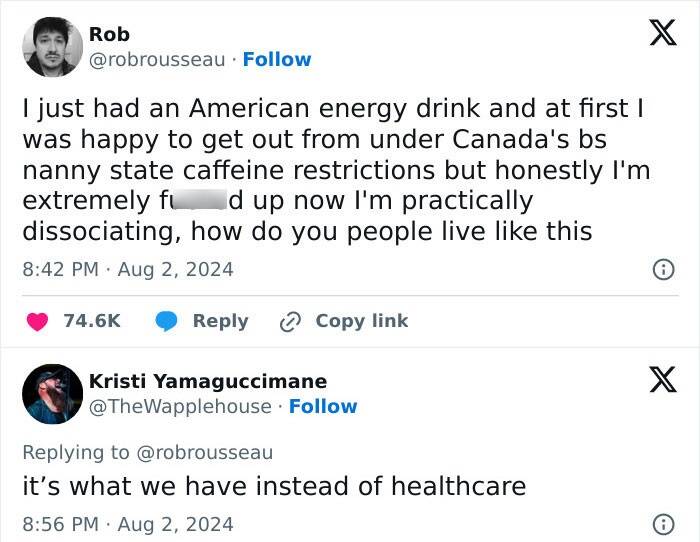Open the @TheWapplehouse handle
The image size is (700, 542).
pyautogui.click(x=180, y=406)
